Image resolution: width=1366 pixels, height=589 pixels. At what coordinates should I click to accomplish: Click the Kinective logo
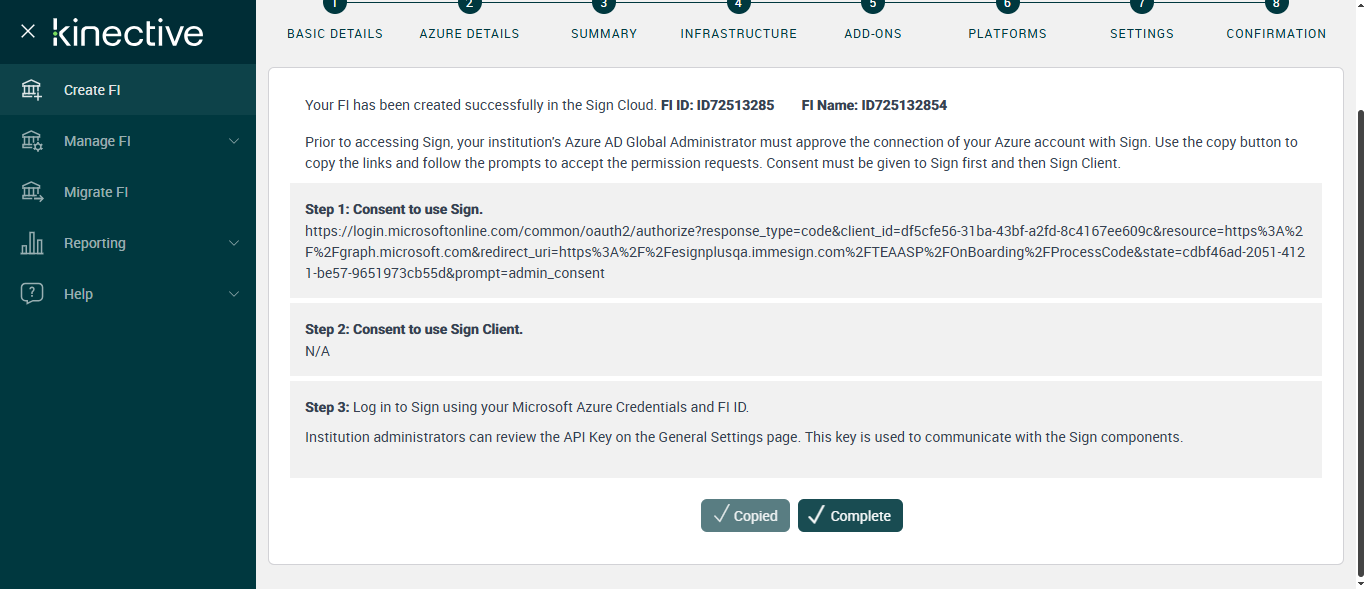coord(128,32)
